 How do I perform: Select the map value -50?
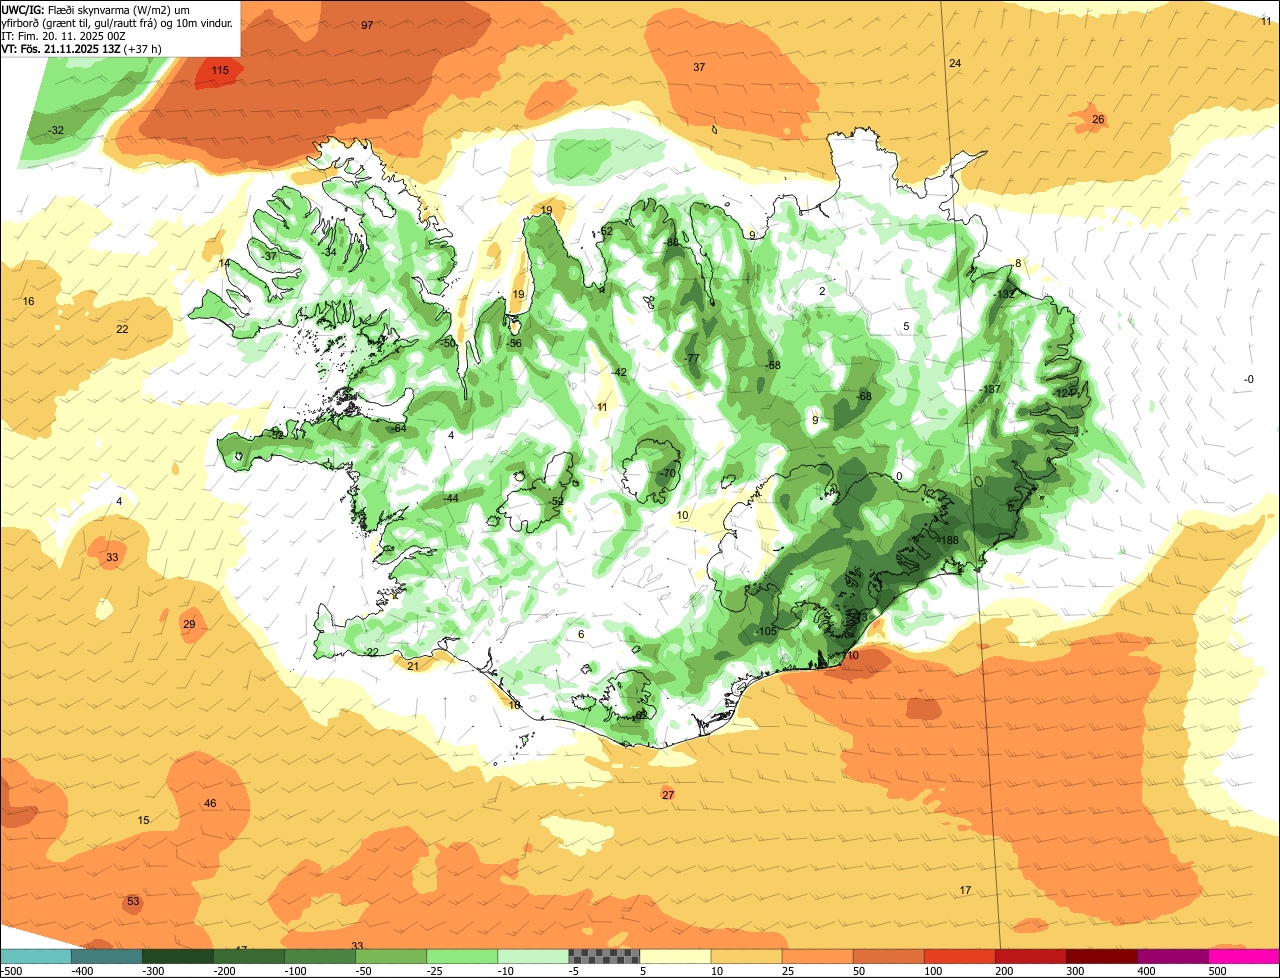[448, 343]
